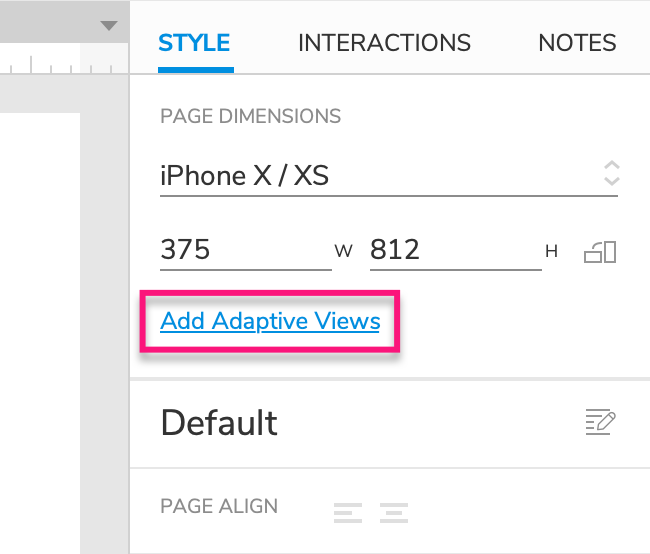
Task: Align page to the left
Action: tap(348, 513)
